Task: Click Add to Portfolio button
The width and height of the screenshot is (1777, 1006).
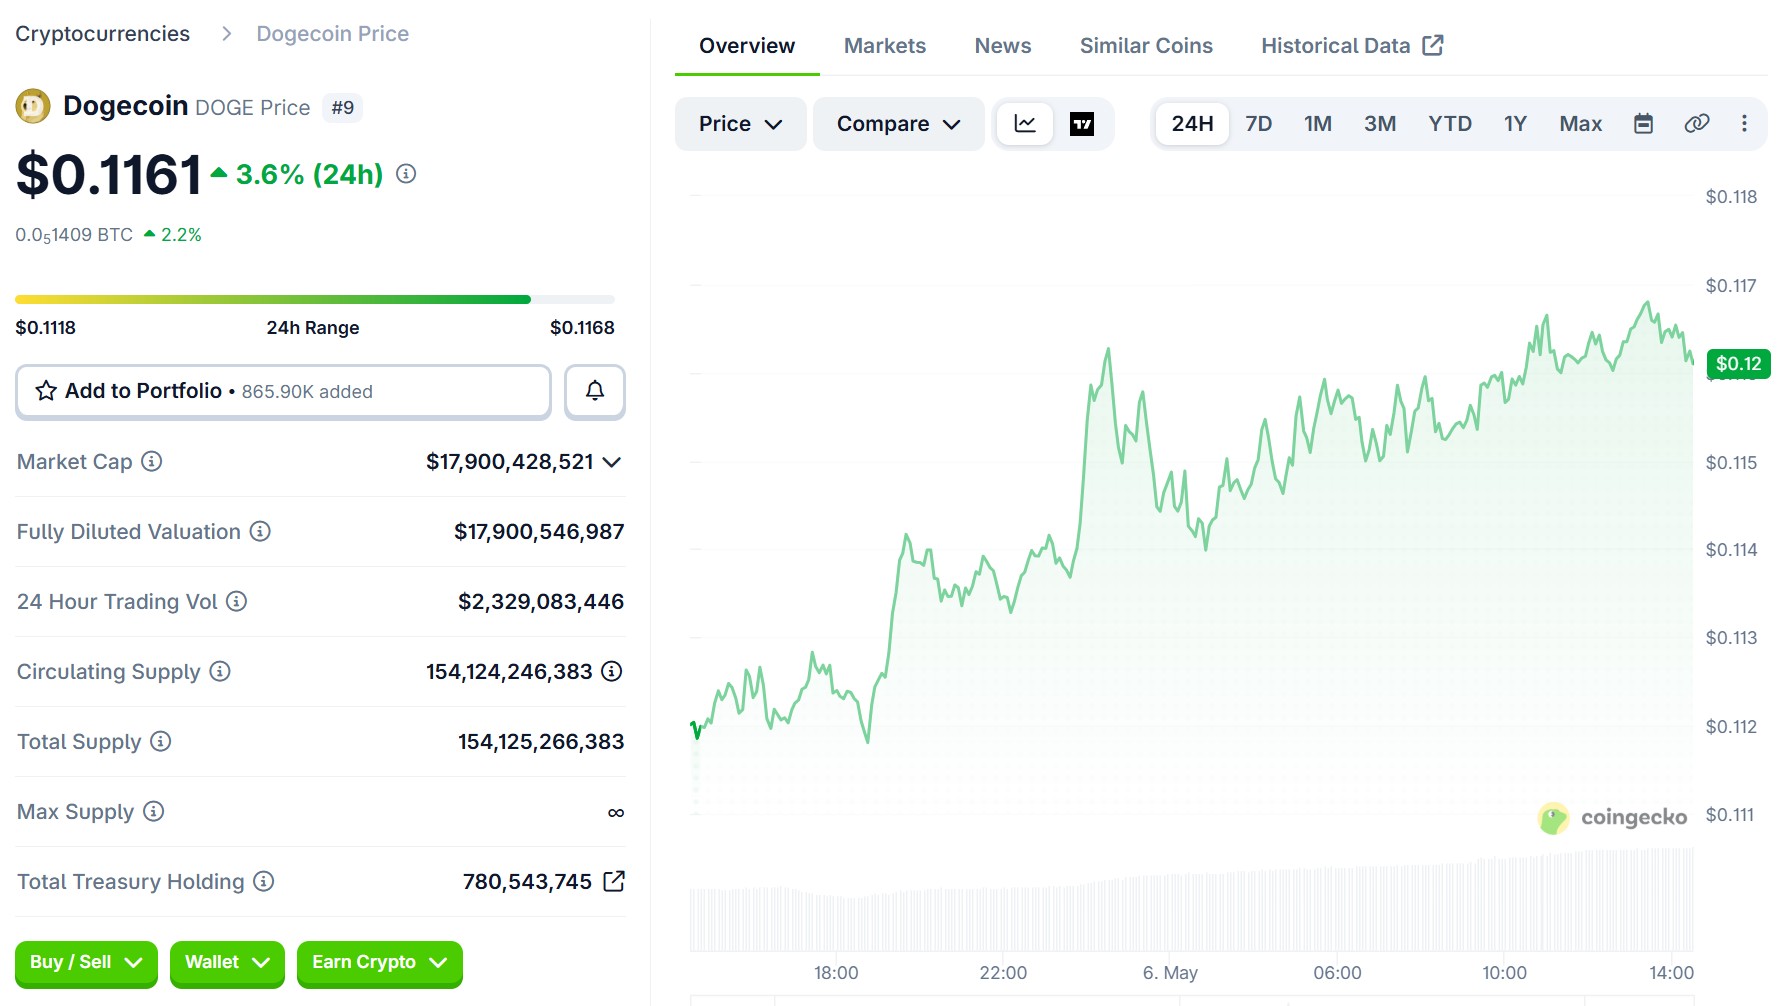Action: [x=283, y=391]
